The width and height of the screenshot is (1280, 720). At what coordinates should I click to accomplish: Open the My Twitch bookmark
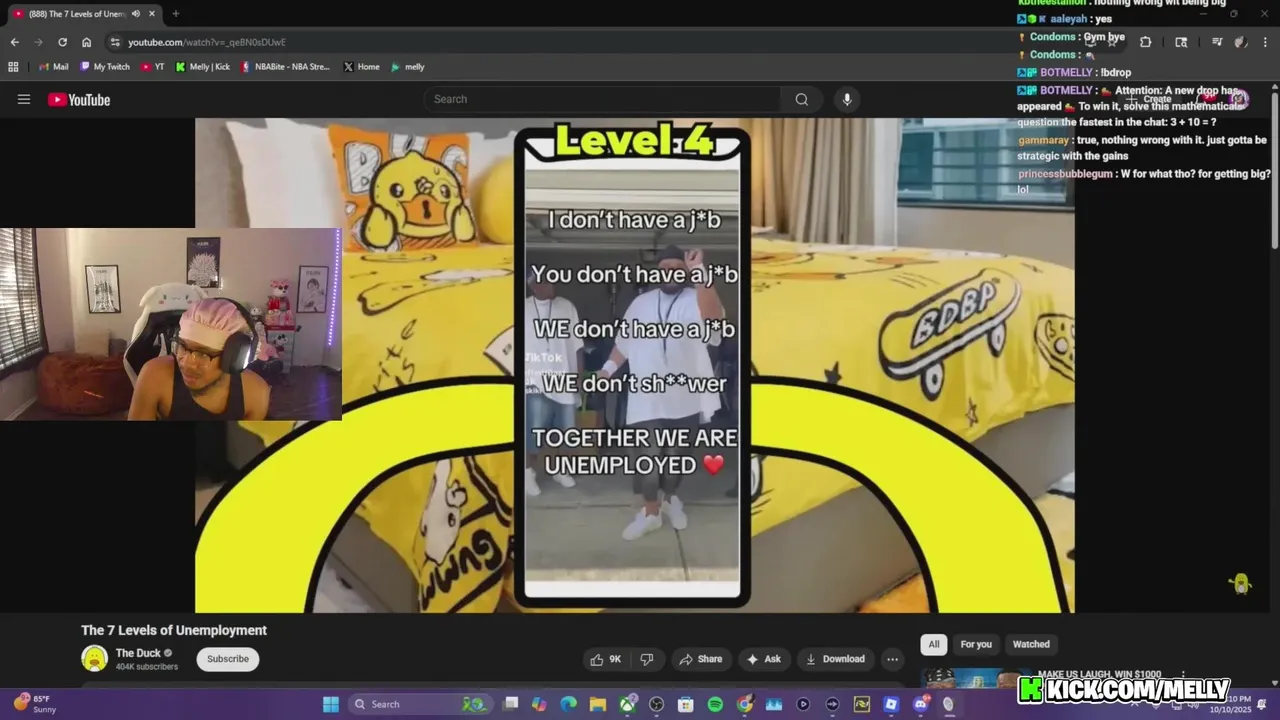click(104, 67)
